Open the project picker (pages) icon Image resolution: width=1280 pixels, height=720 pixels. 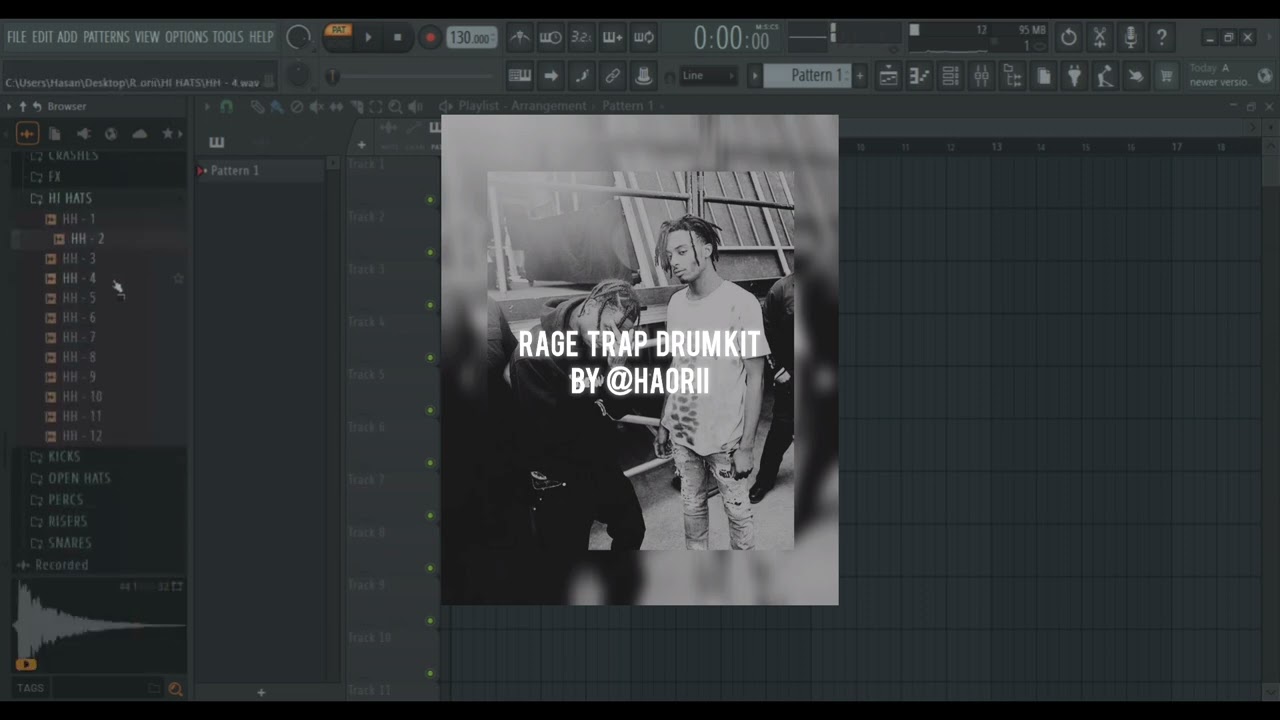[1043, 76]
